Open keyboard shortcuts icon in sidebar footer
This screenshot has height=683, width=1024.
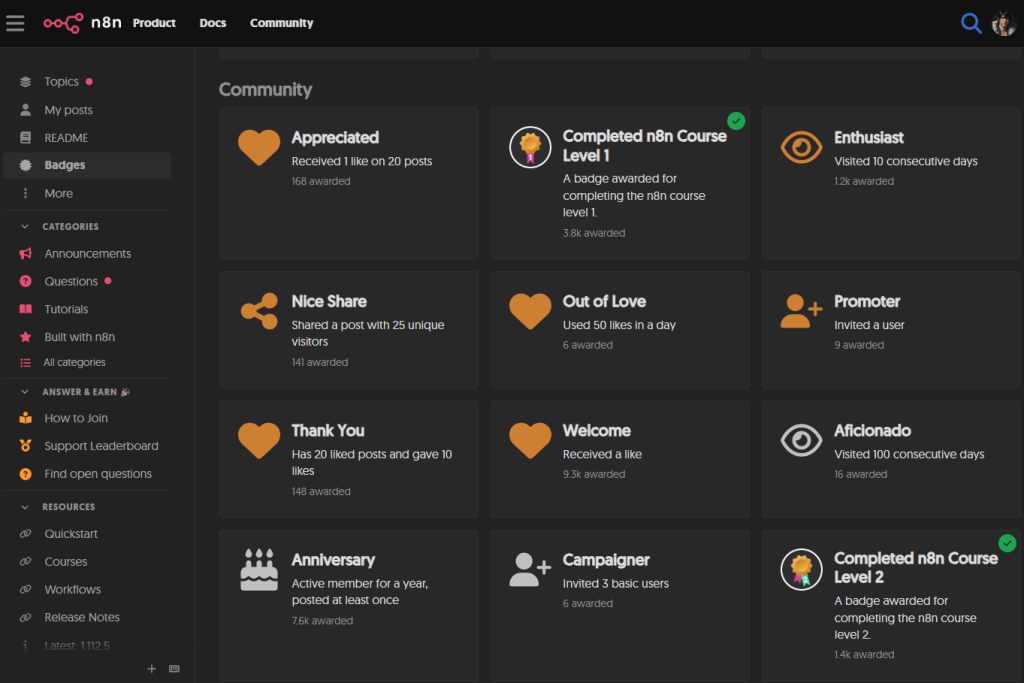tap(174, 669)
